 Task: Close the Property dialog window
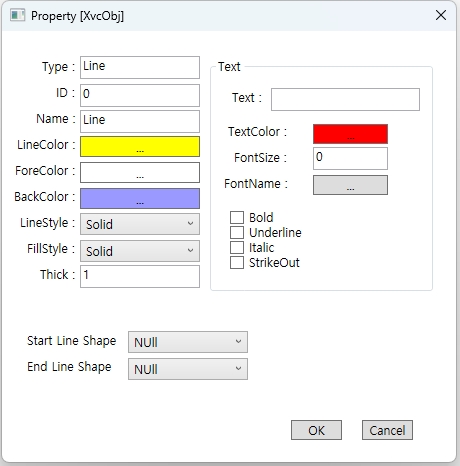point(441,15)
